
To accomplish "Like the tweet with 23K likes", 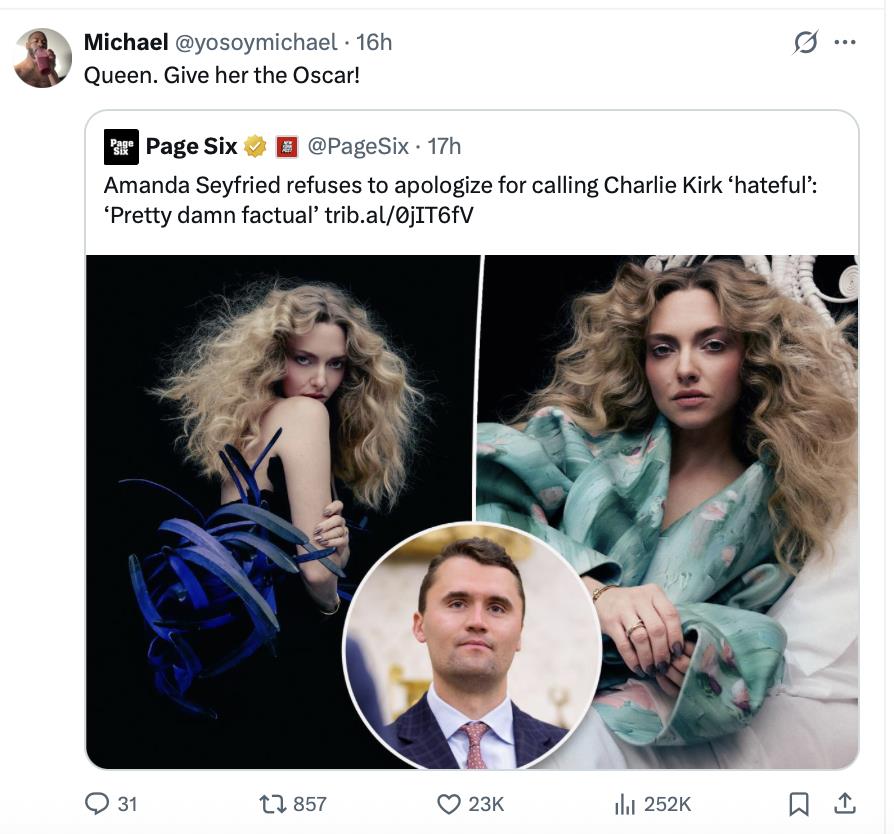I will [x=450, y=803].
